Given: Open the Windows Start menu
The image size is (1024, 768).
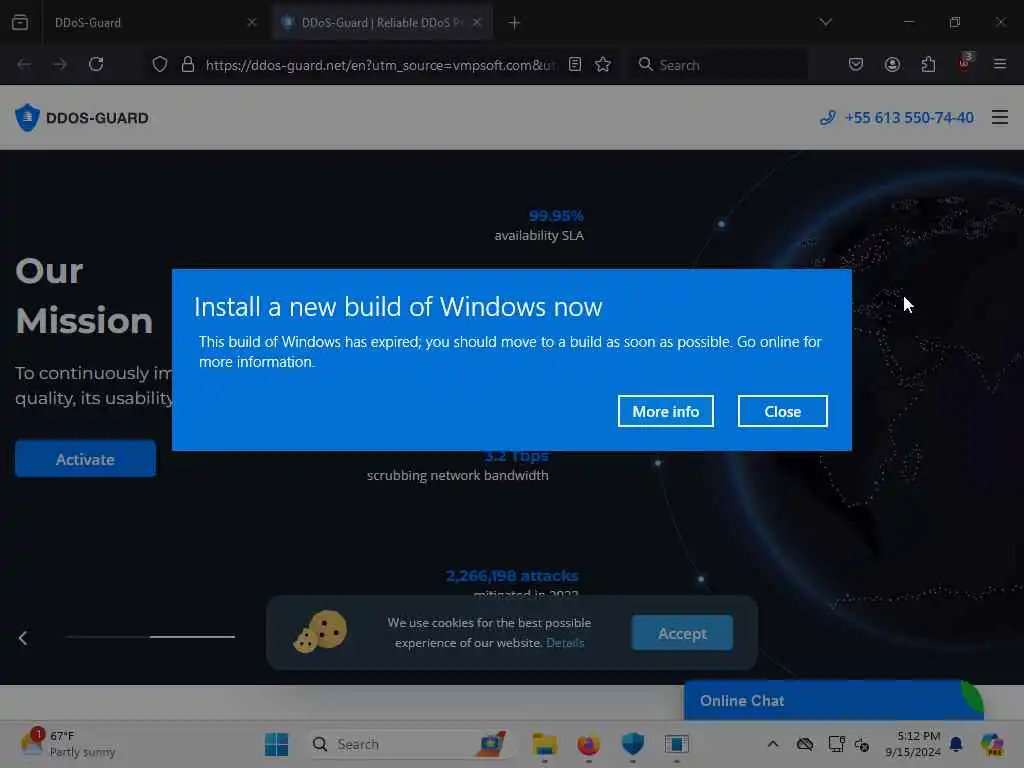Looking at the screenshot, I should click(x=277, y=744).
